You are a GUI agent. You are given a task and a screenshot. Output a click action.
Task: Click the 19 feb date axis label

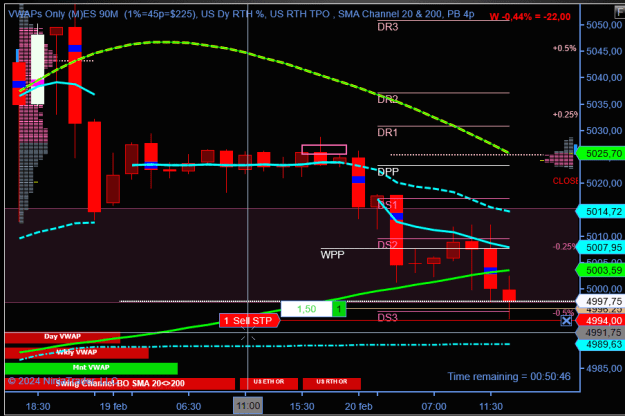(x=113, y=406)
